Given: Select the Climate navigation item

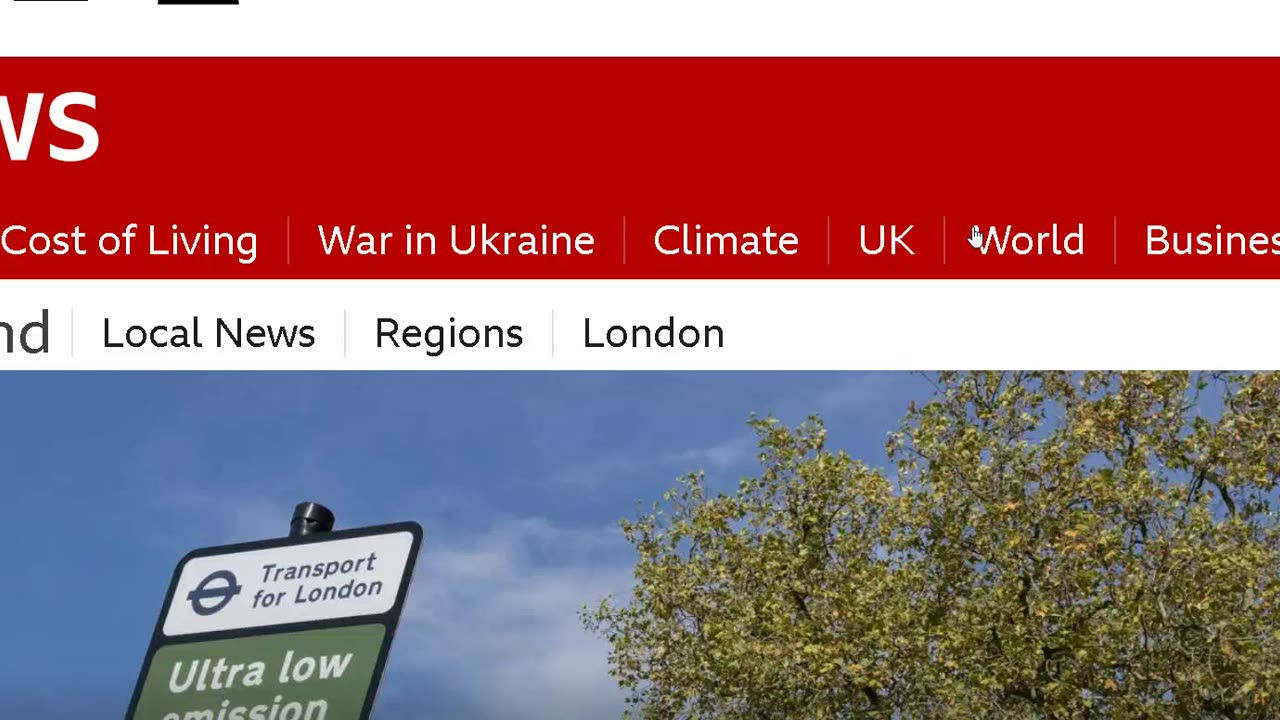Looking at the screenshot, I should click(726, 241).
